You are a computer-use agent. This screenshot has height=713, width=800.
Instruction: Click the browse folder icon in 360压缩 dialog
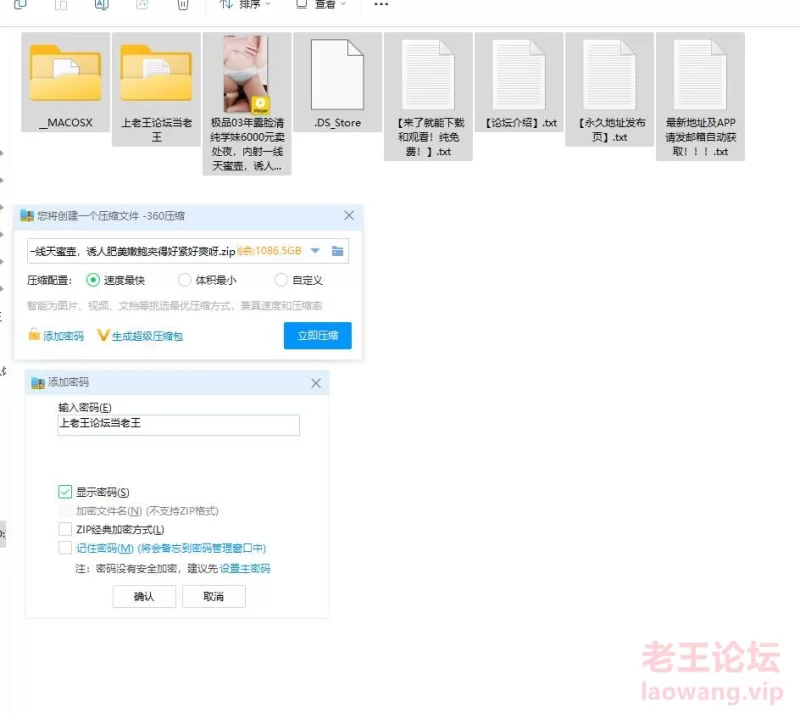tap(338, 251)
